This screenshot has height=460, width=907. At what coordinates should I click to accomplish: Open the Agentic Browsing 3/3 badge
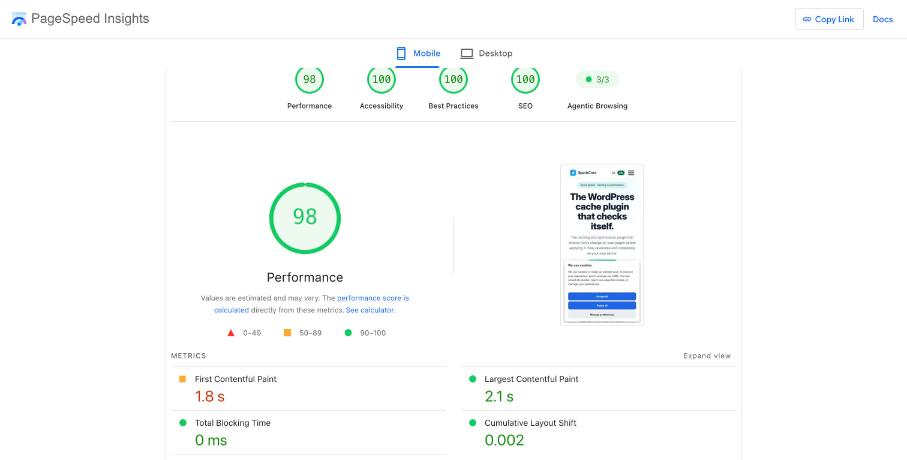[597, 79]
